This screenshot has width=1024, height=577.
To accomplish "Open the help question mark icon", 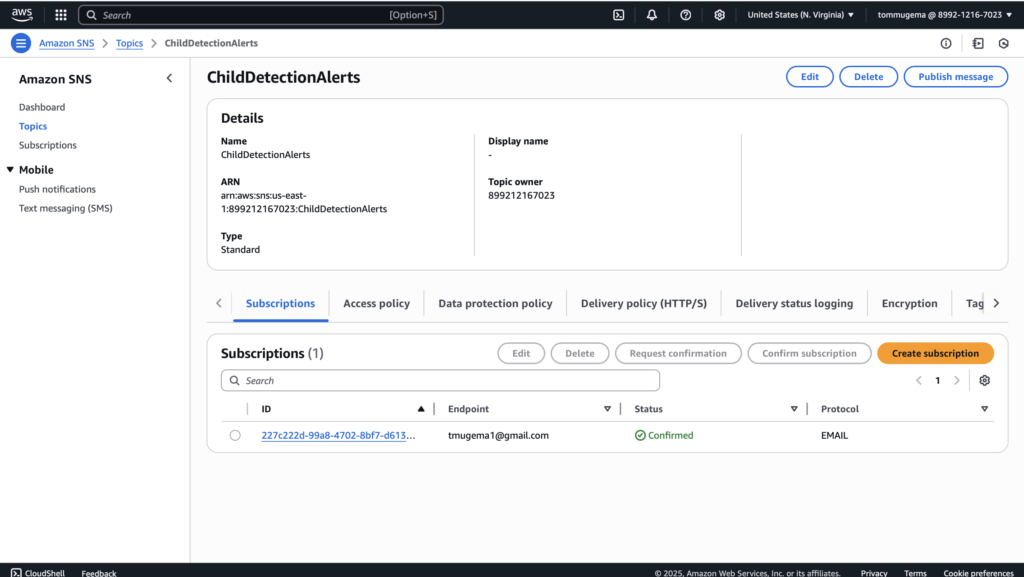I will pyautogui.click(x=685, y=15).
